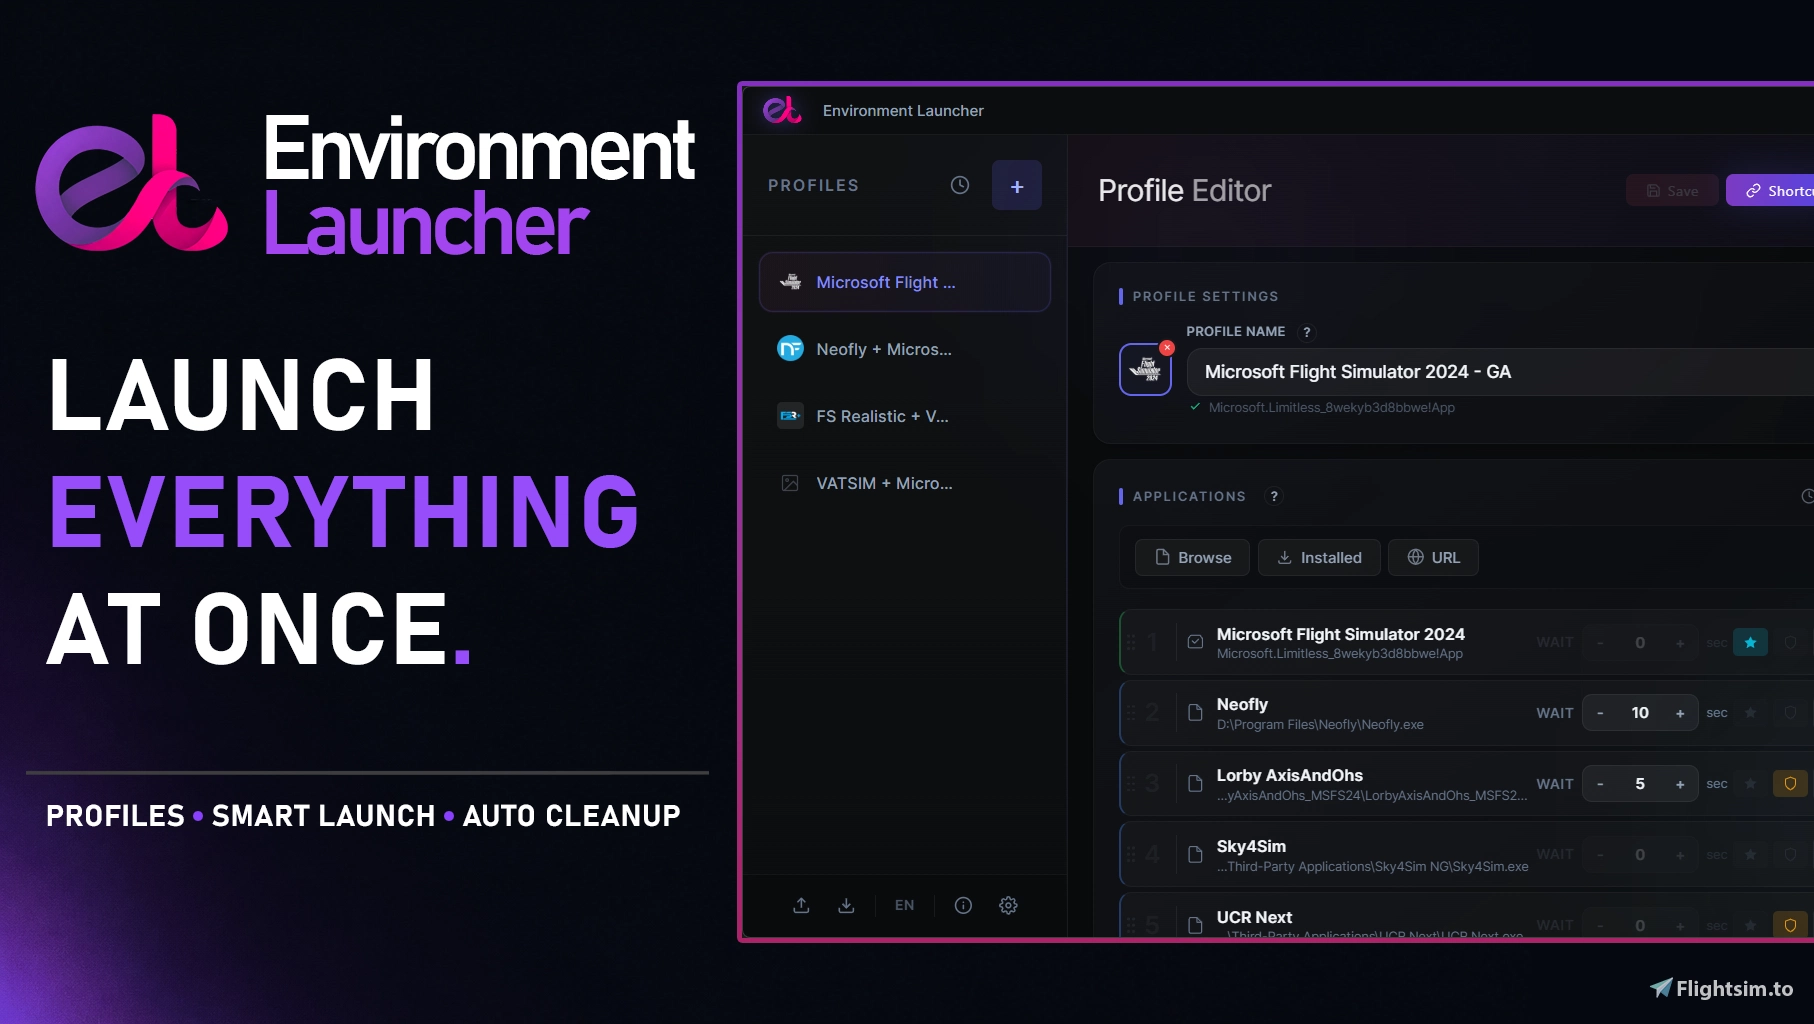
Task: Select the Neofly + Micros... profile
Action: [x=905, y=349]
